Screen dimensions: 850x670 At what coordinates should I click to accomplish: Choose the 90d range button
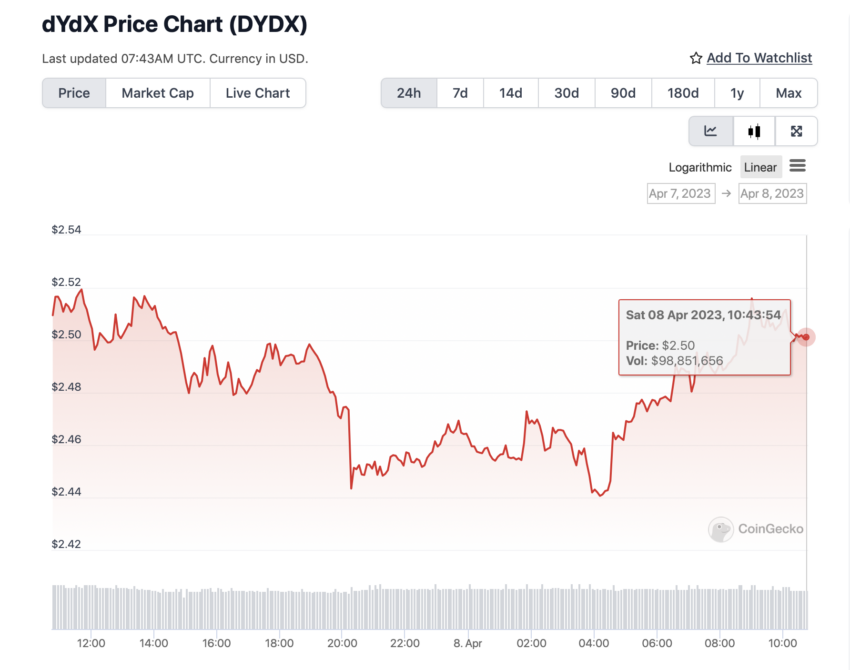coord(623,93)
